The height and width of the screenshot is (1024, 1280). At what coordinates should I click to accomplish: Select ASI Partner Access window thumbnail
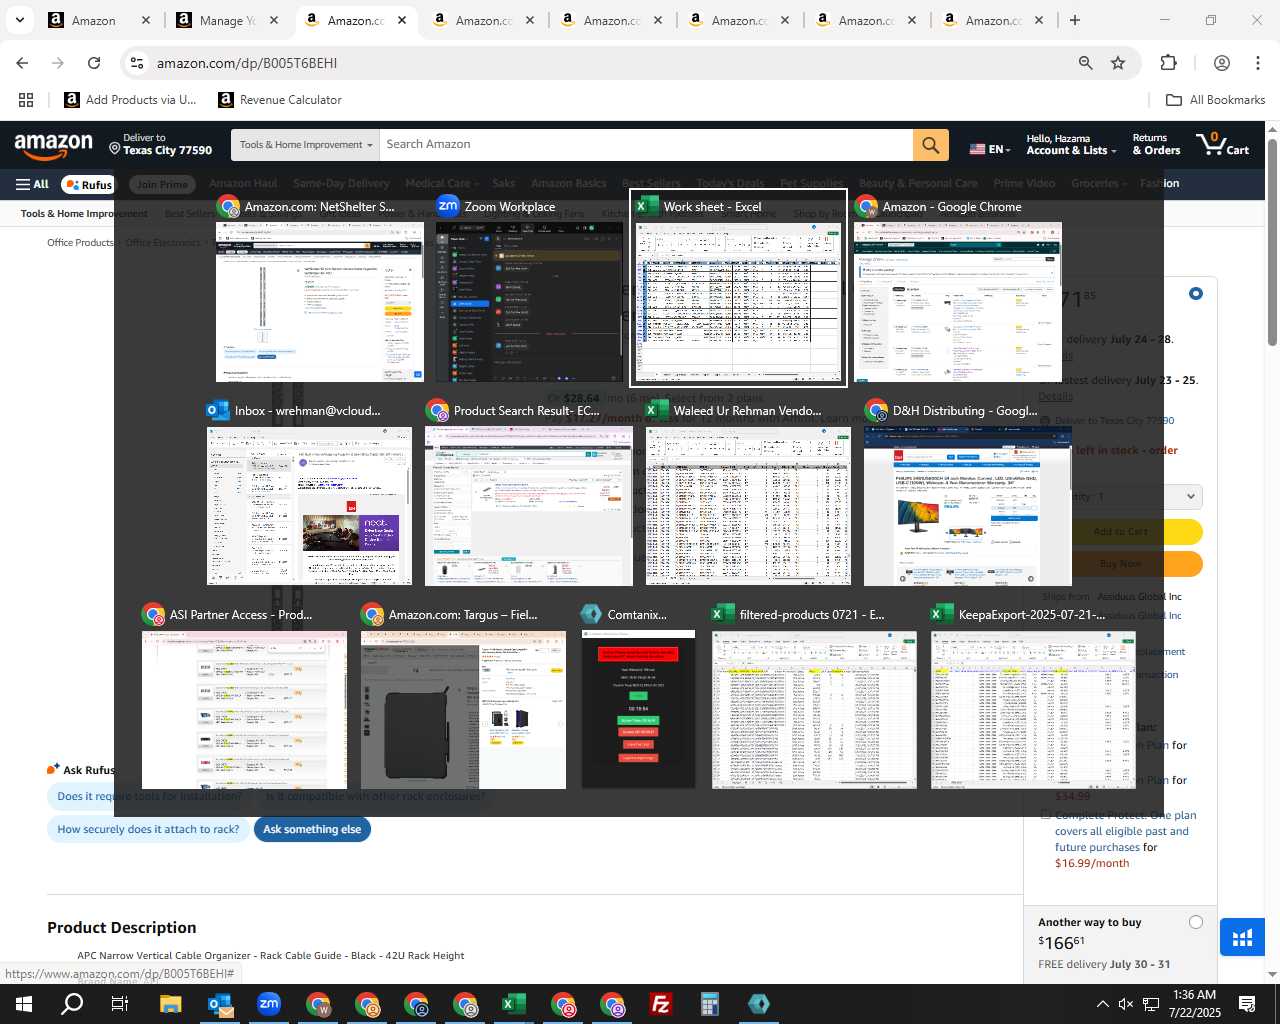tap(244, 696)
